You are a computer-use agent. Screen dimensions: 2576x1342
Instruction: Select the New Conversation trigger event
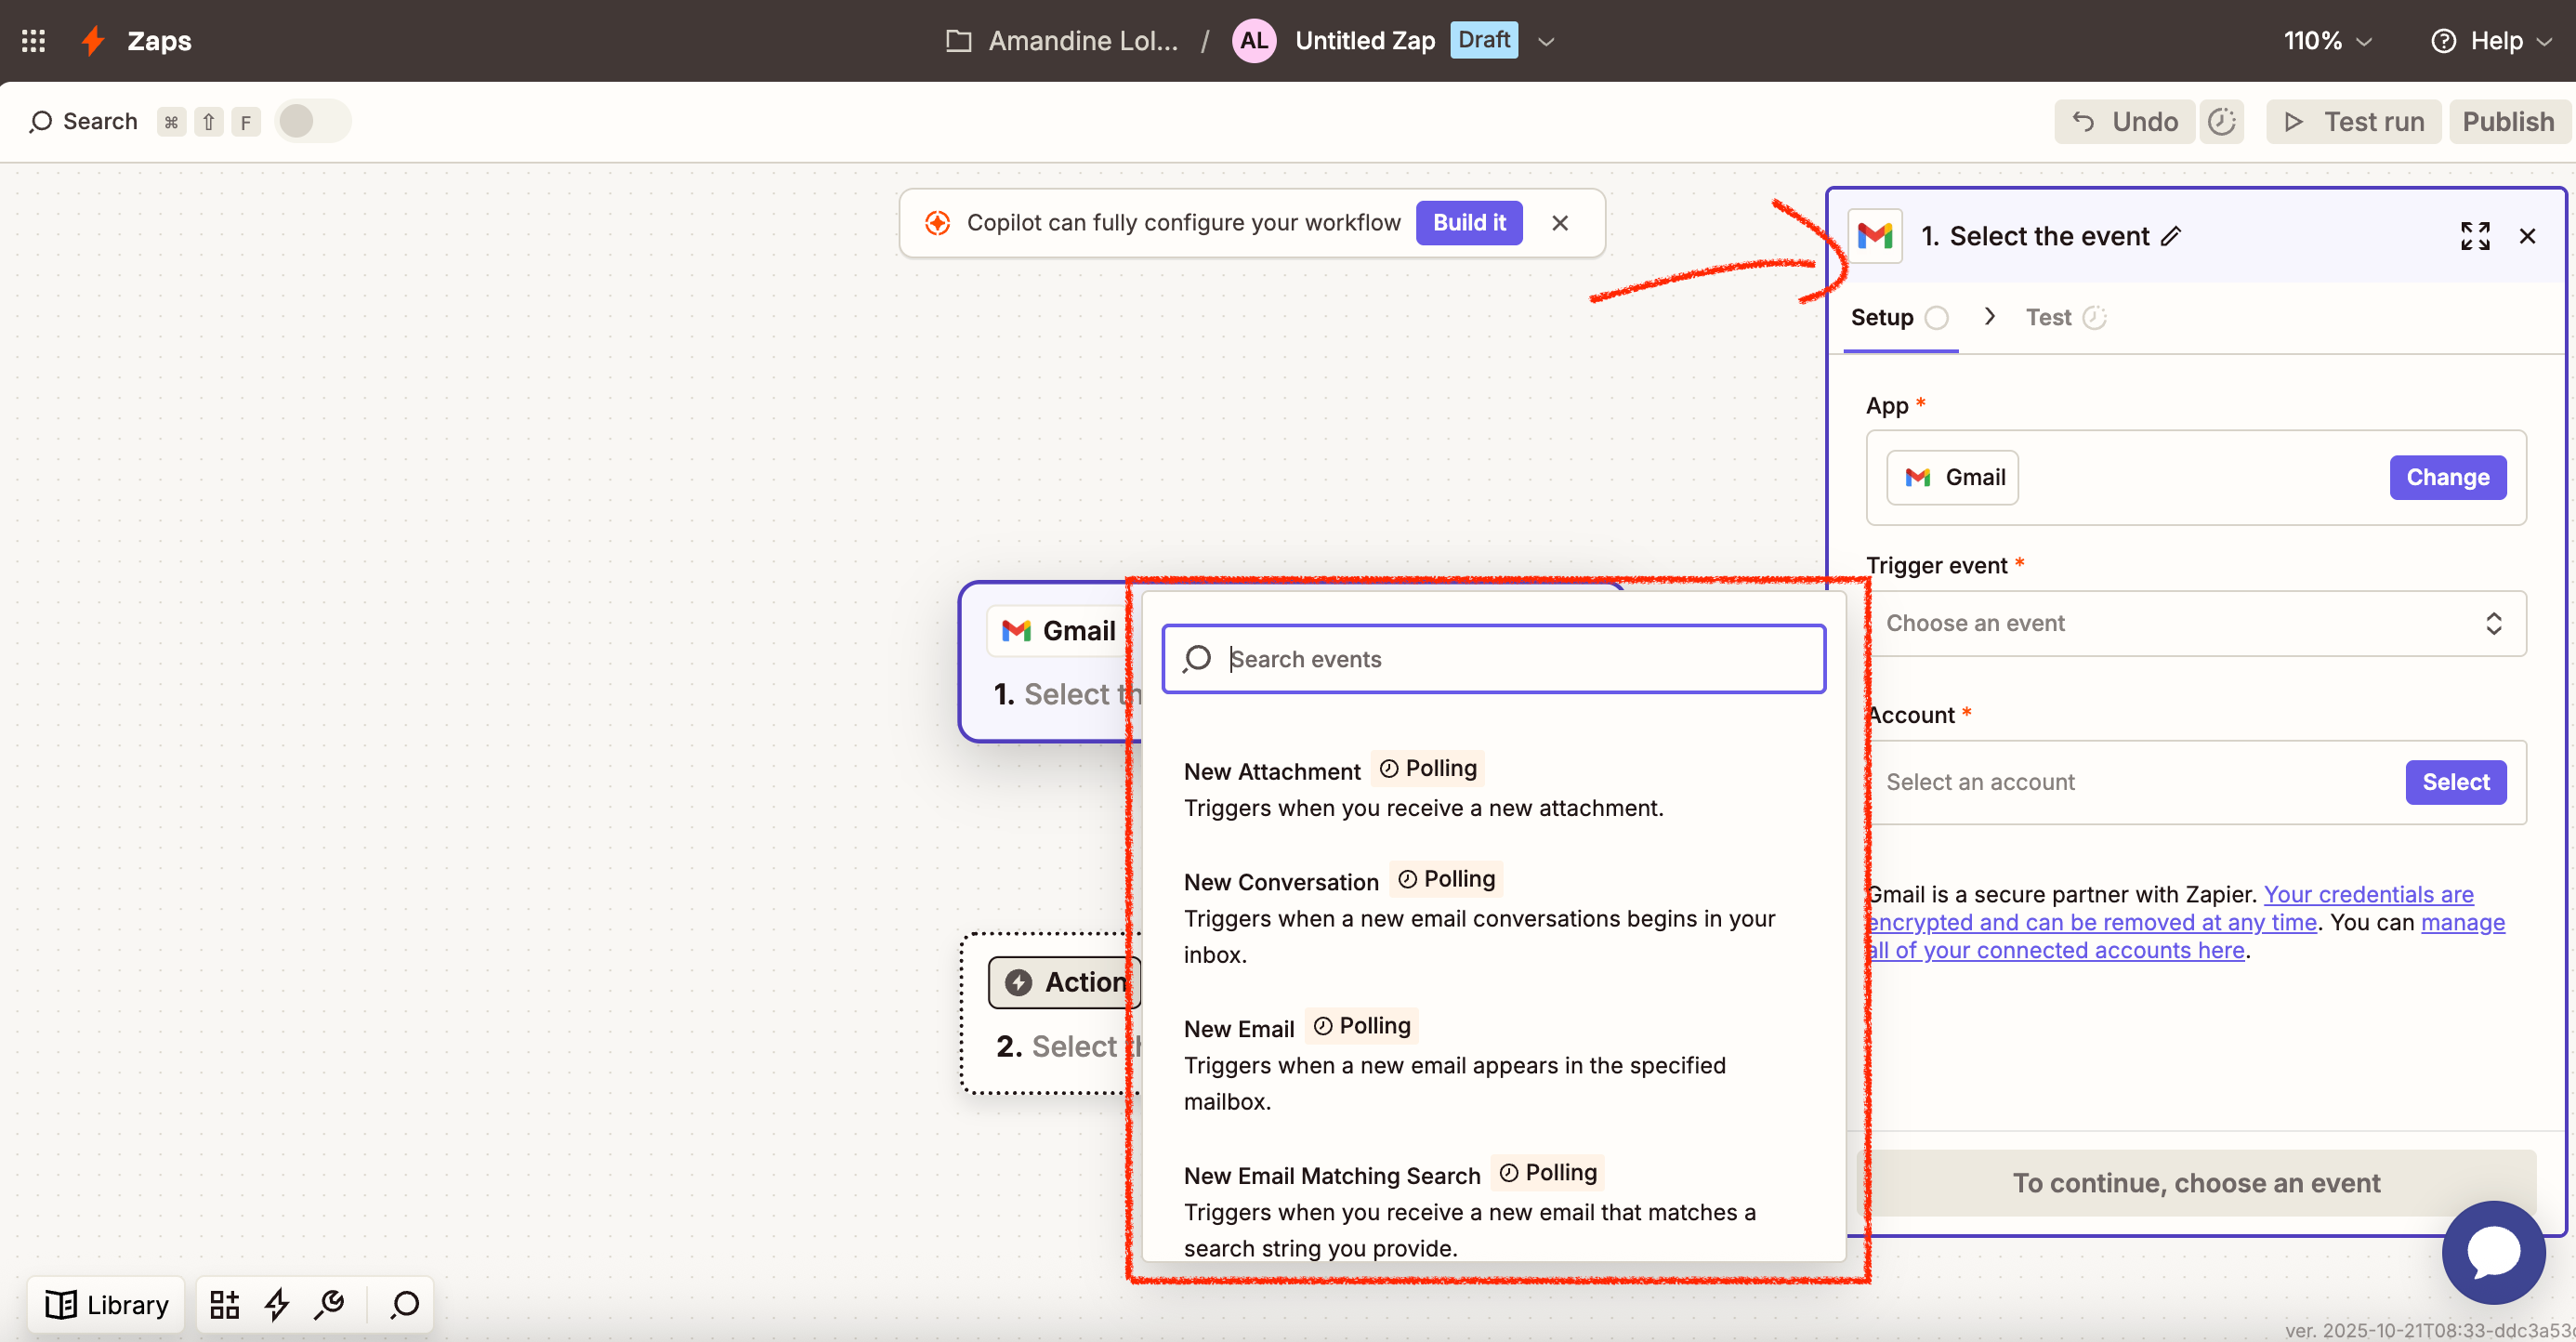point(1493,916)
